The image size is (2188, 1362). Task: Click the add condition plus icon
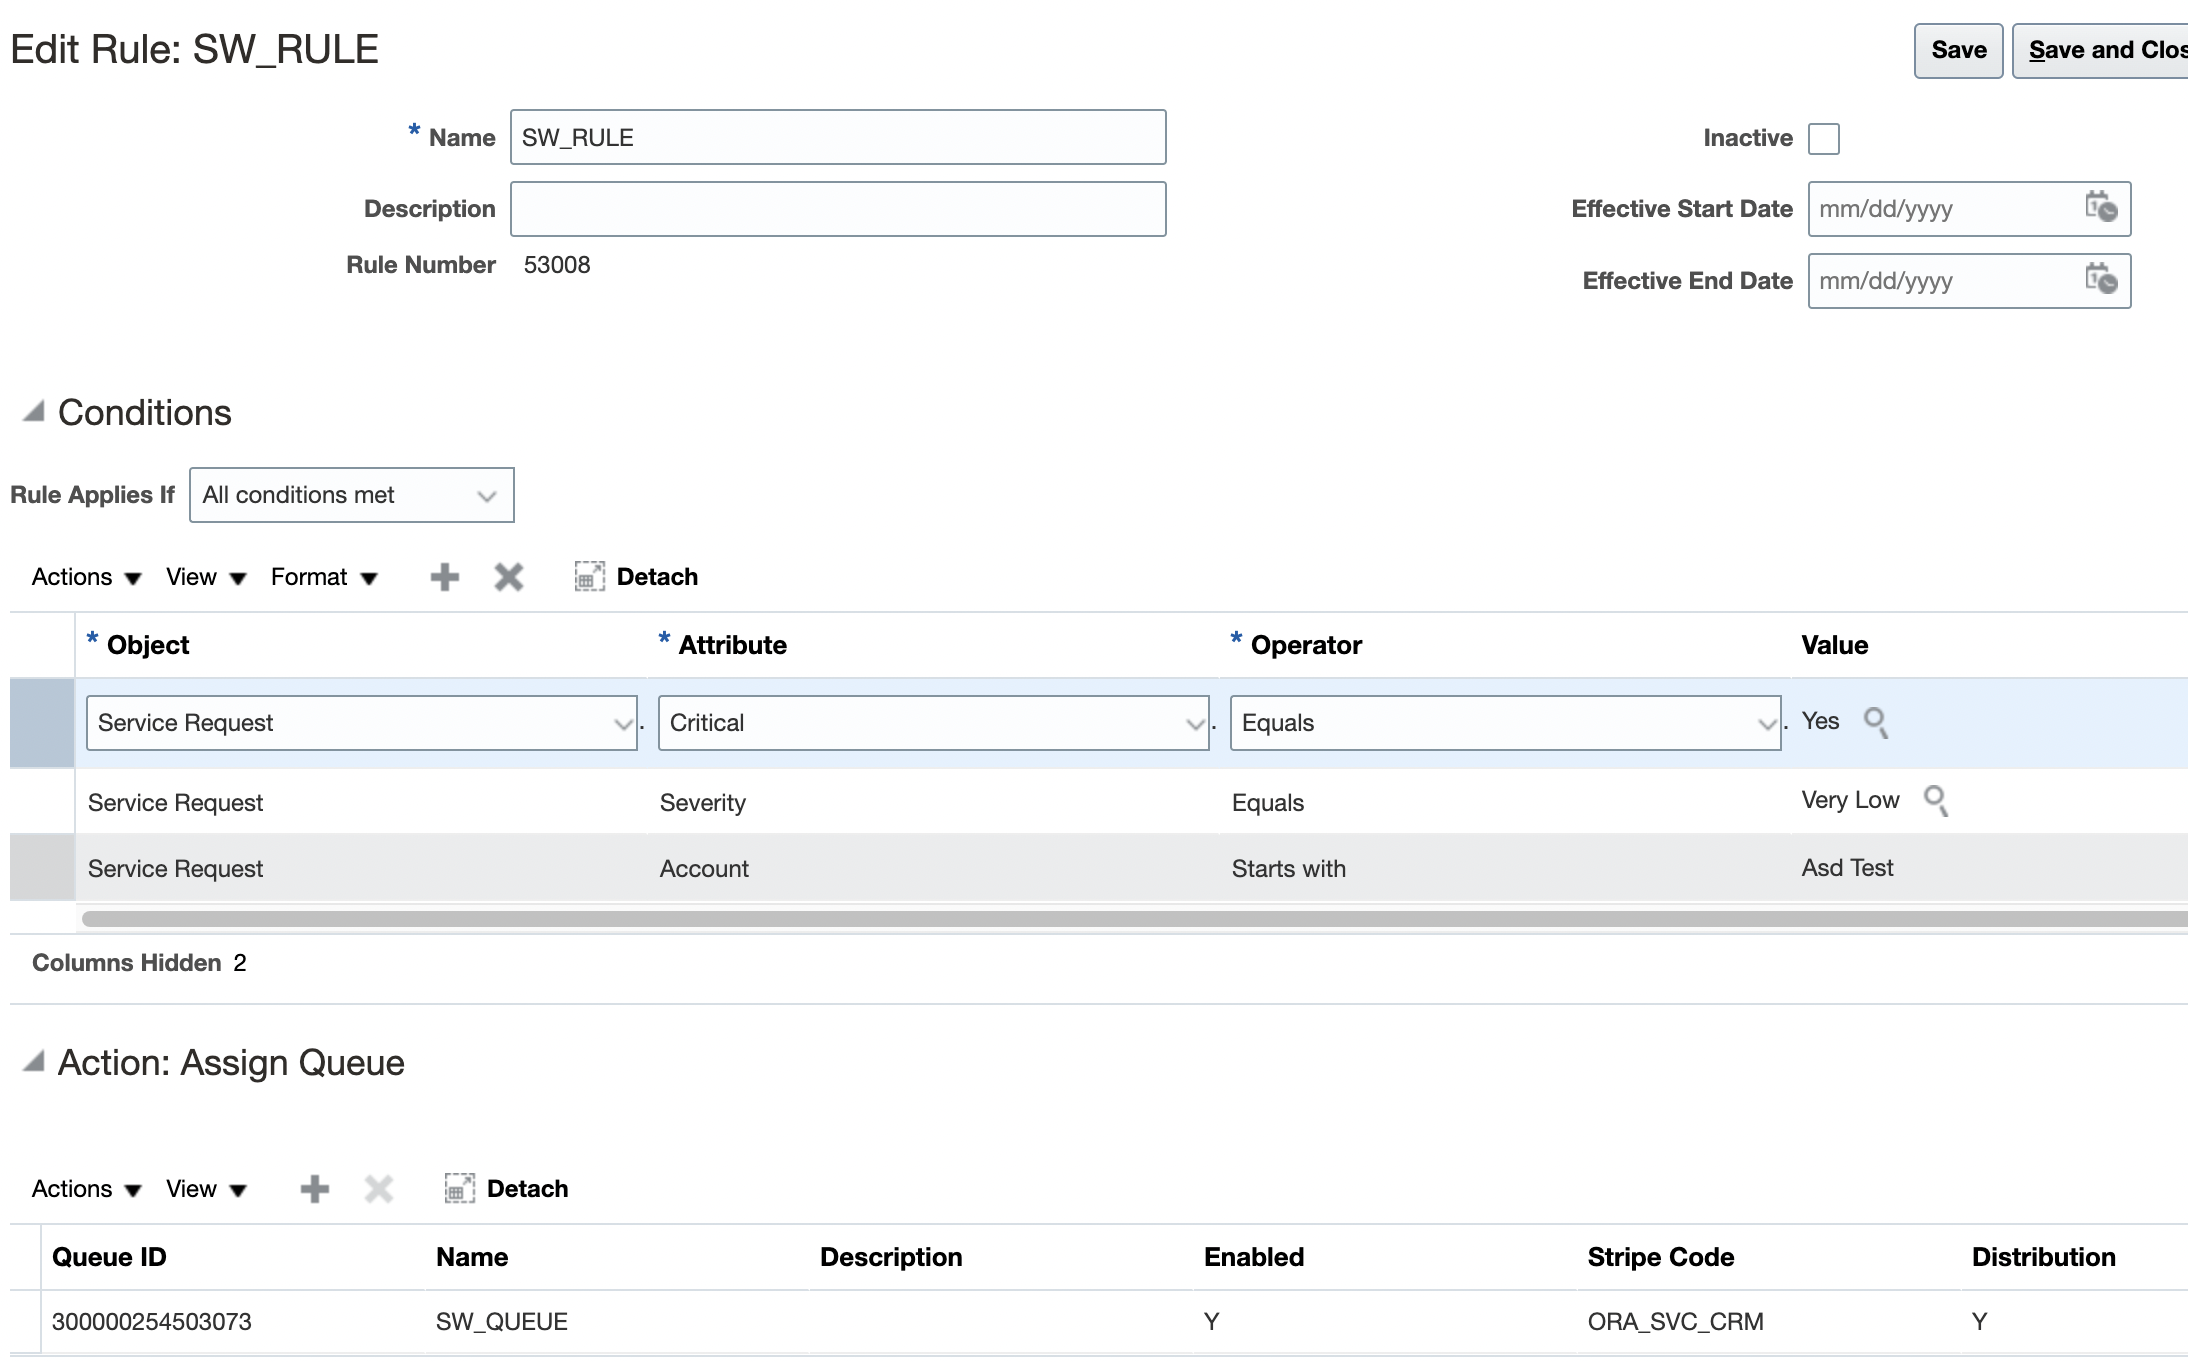click(x=444, y=577)
